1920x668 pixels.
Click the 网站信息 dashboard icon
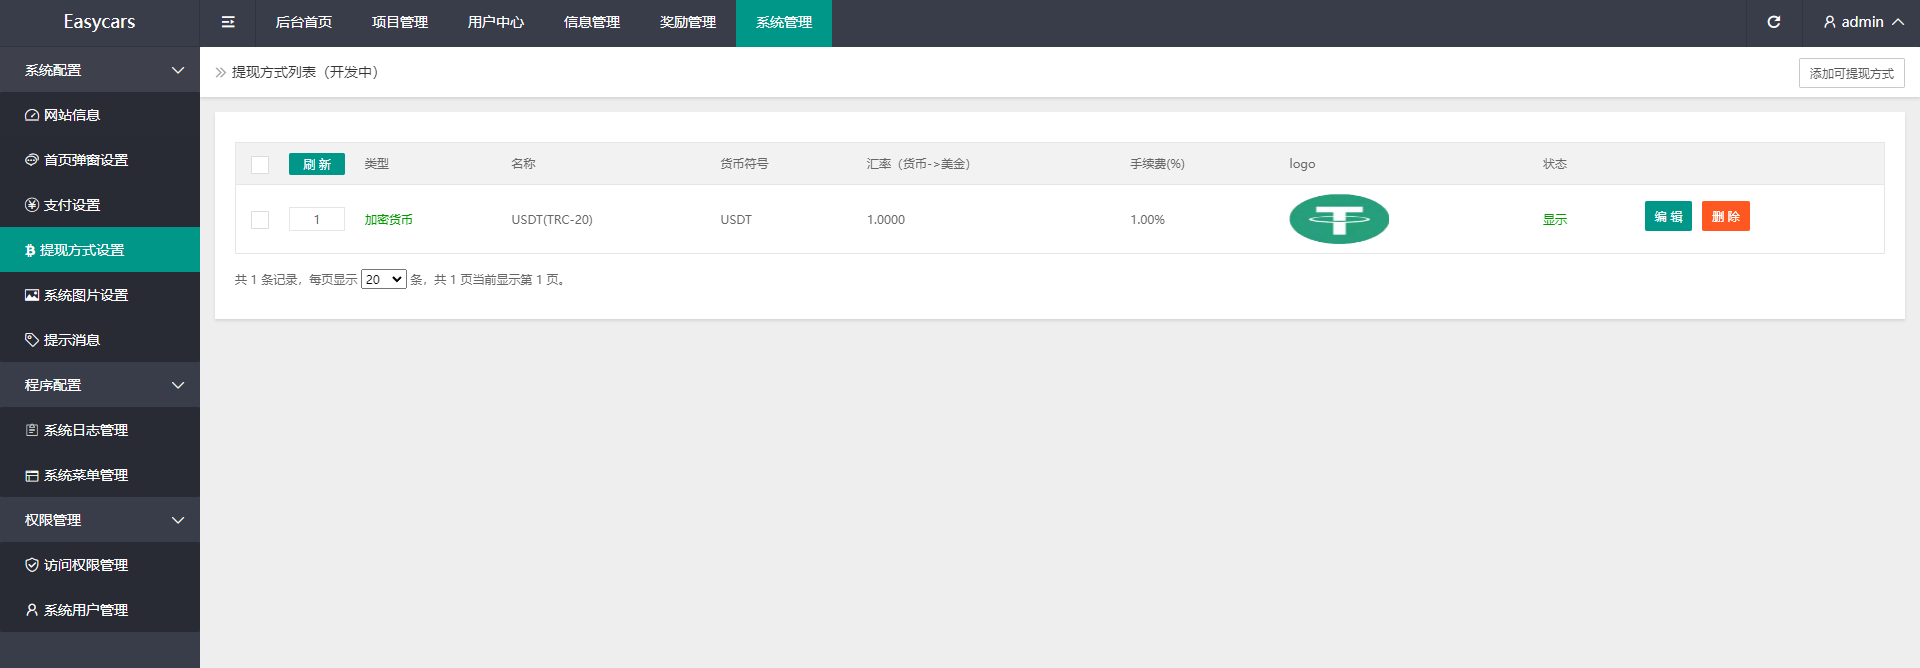(32, 116)
